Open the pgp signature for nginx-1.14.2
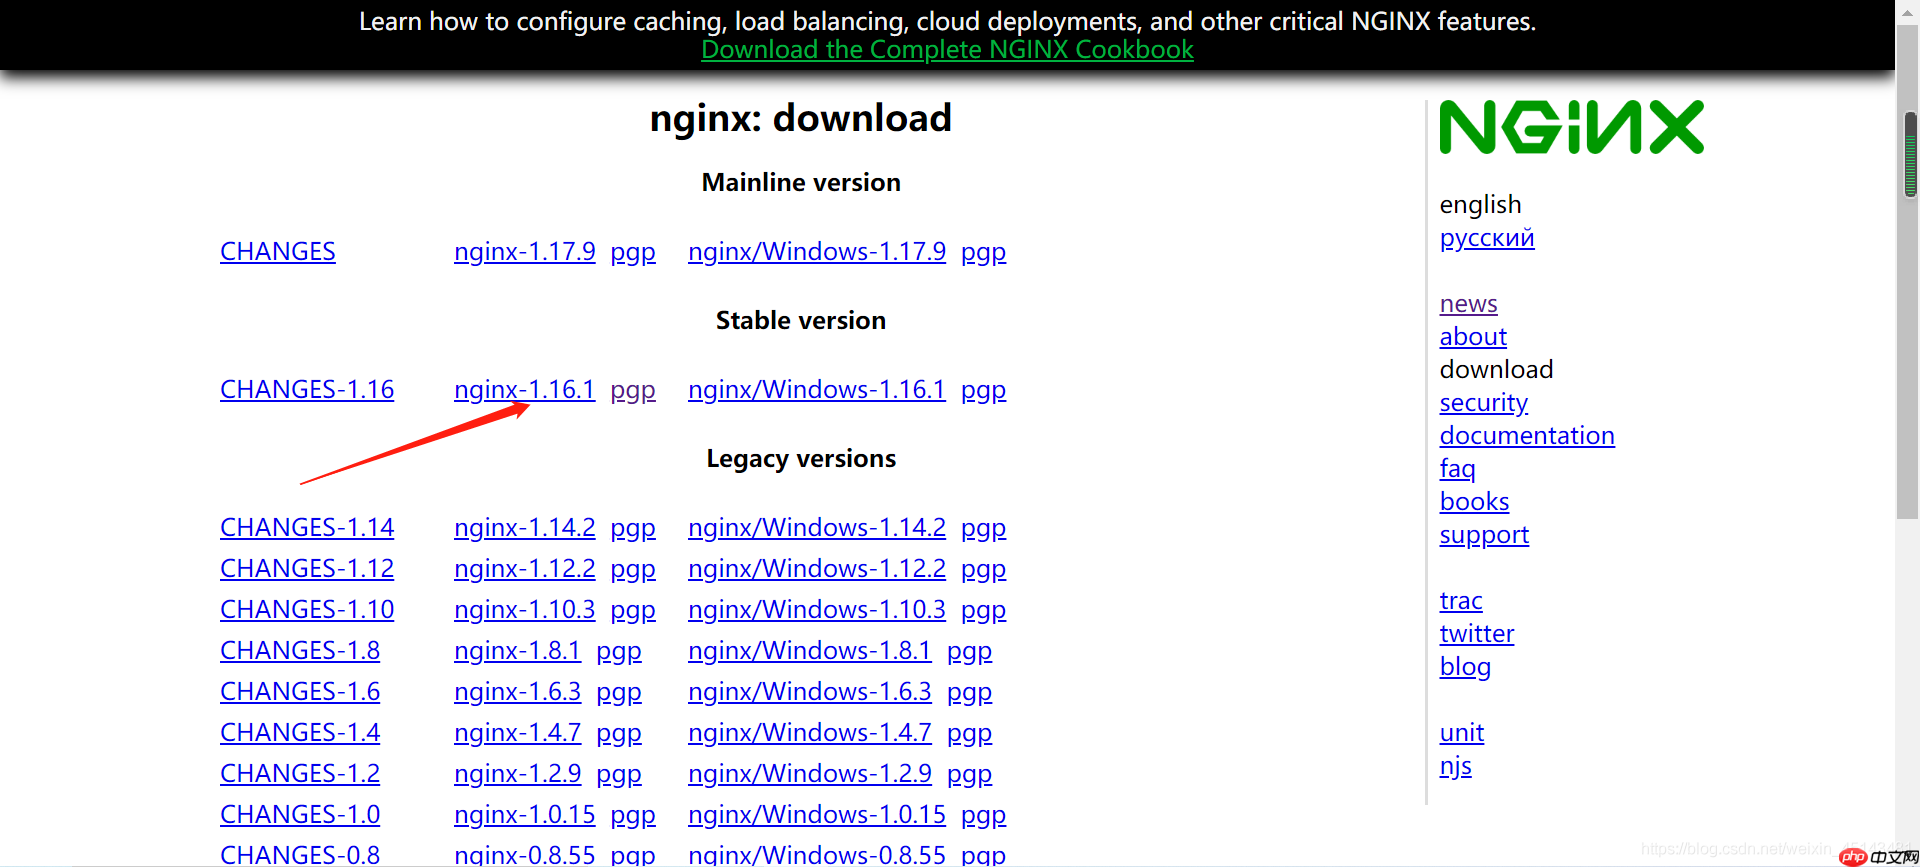This screenshot has height=867, width=1920. coord(633,529)
